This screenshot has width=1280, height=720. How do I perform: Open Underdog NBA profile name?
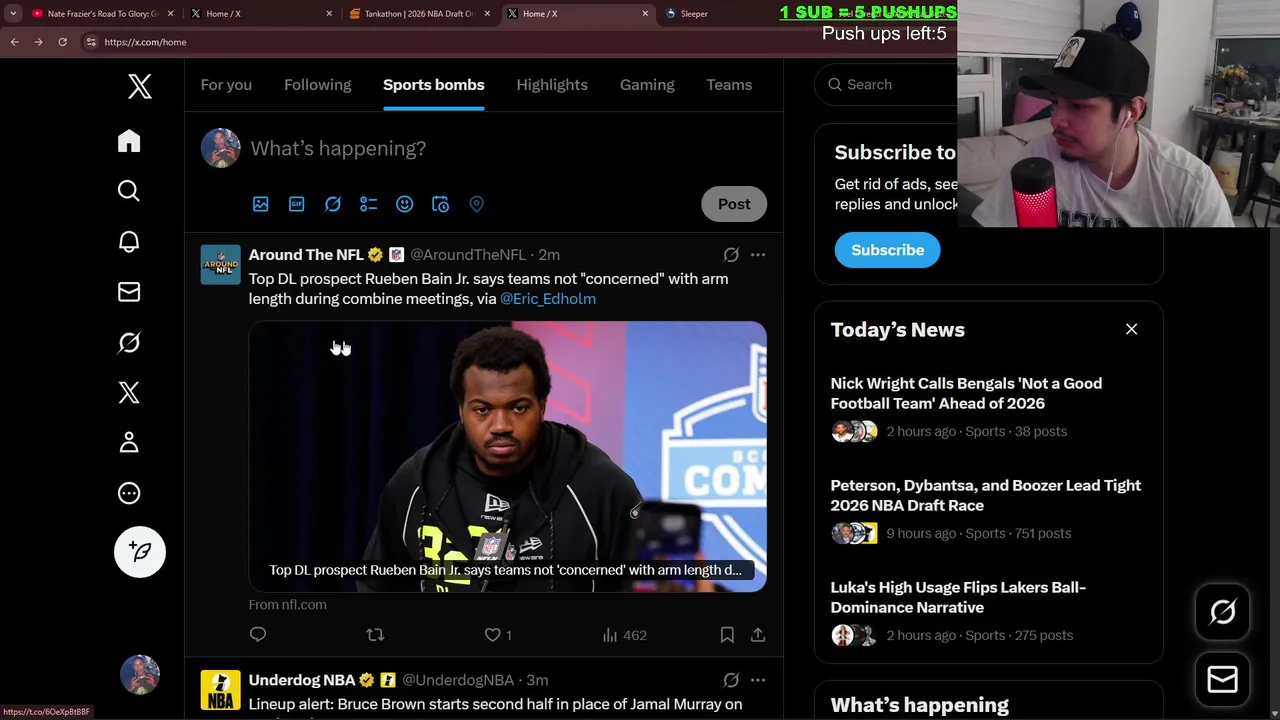302,680
